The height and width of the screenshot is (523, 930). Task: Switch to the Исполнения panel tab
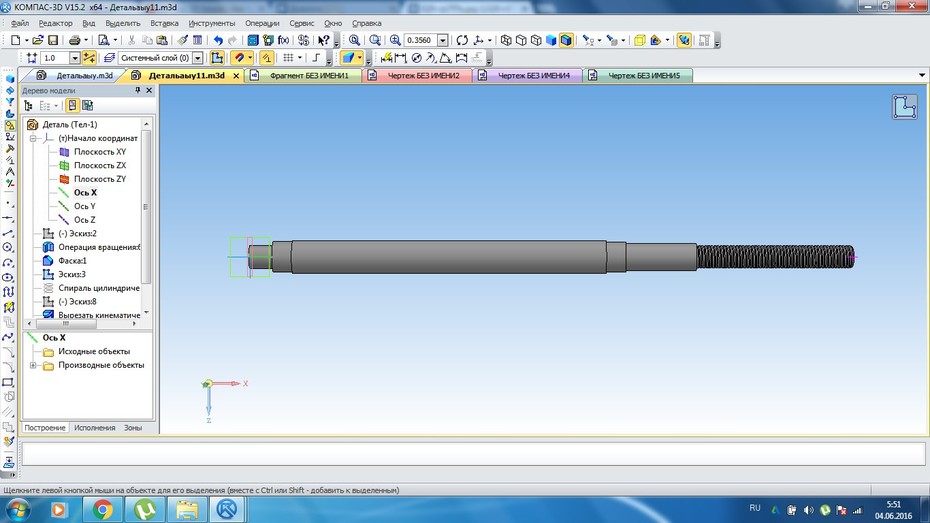(x=95, y=428)
